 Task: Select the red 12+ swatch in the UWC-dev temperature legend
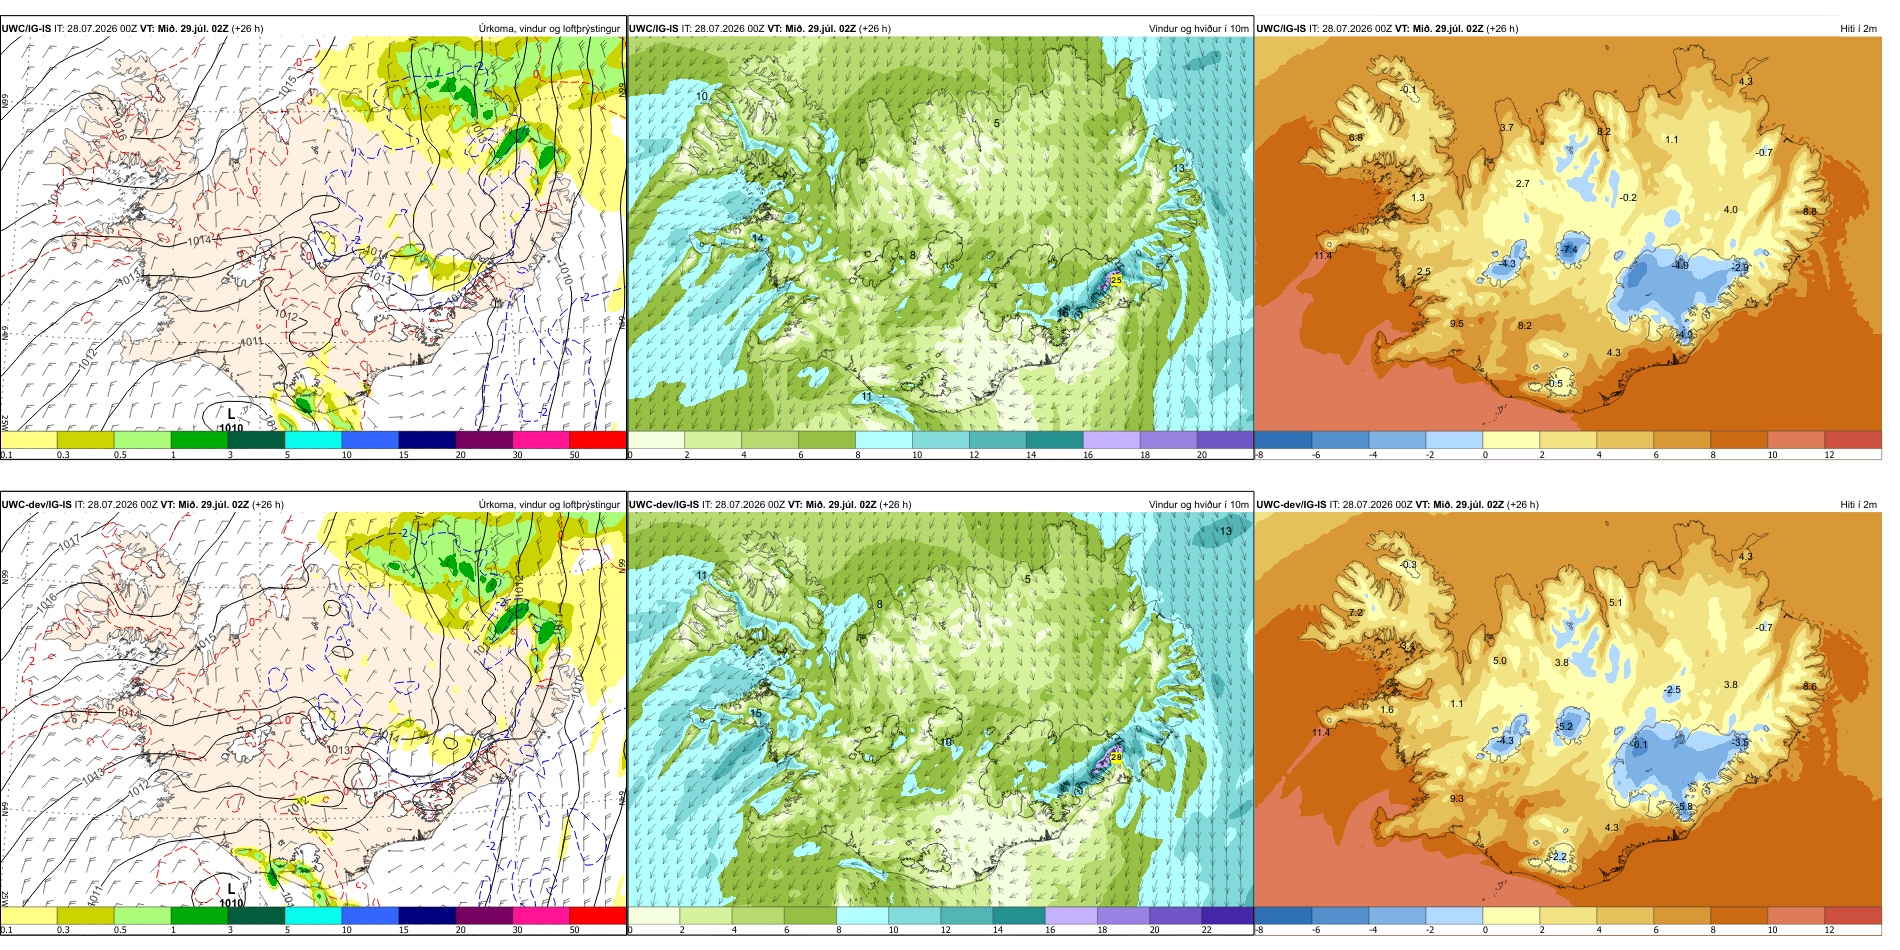click(1853, 915)
